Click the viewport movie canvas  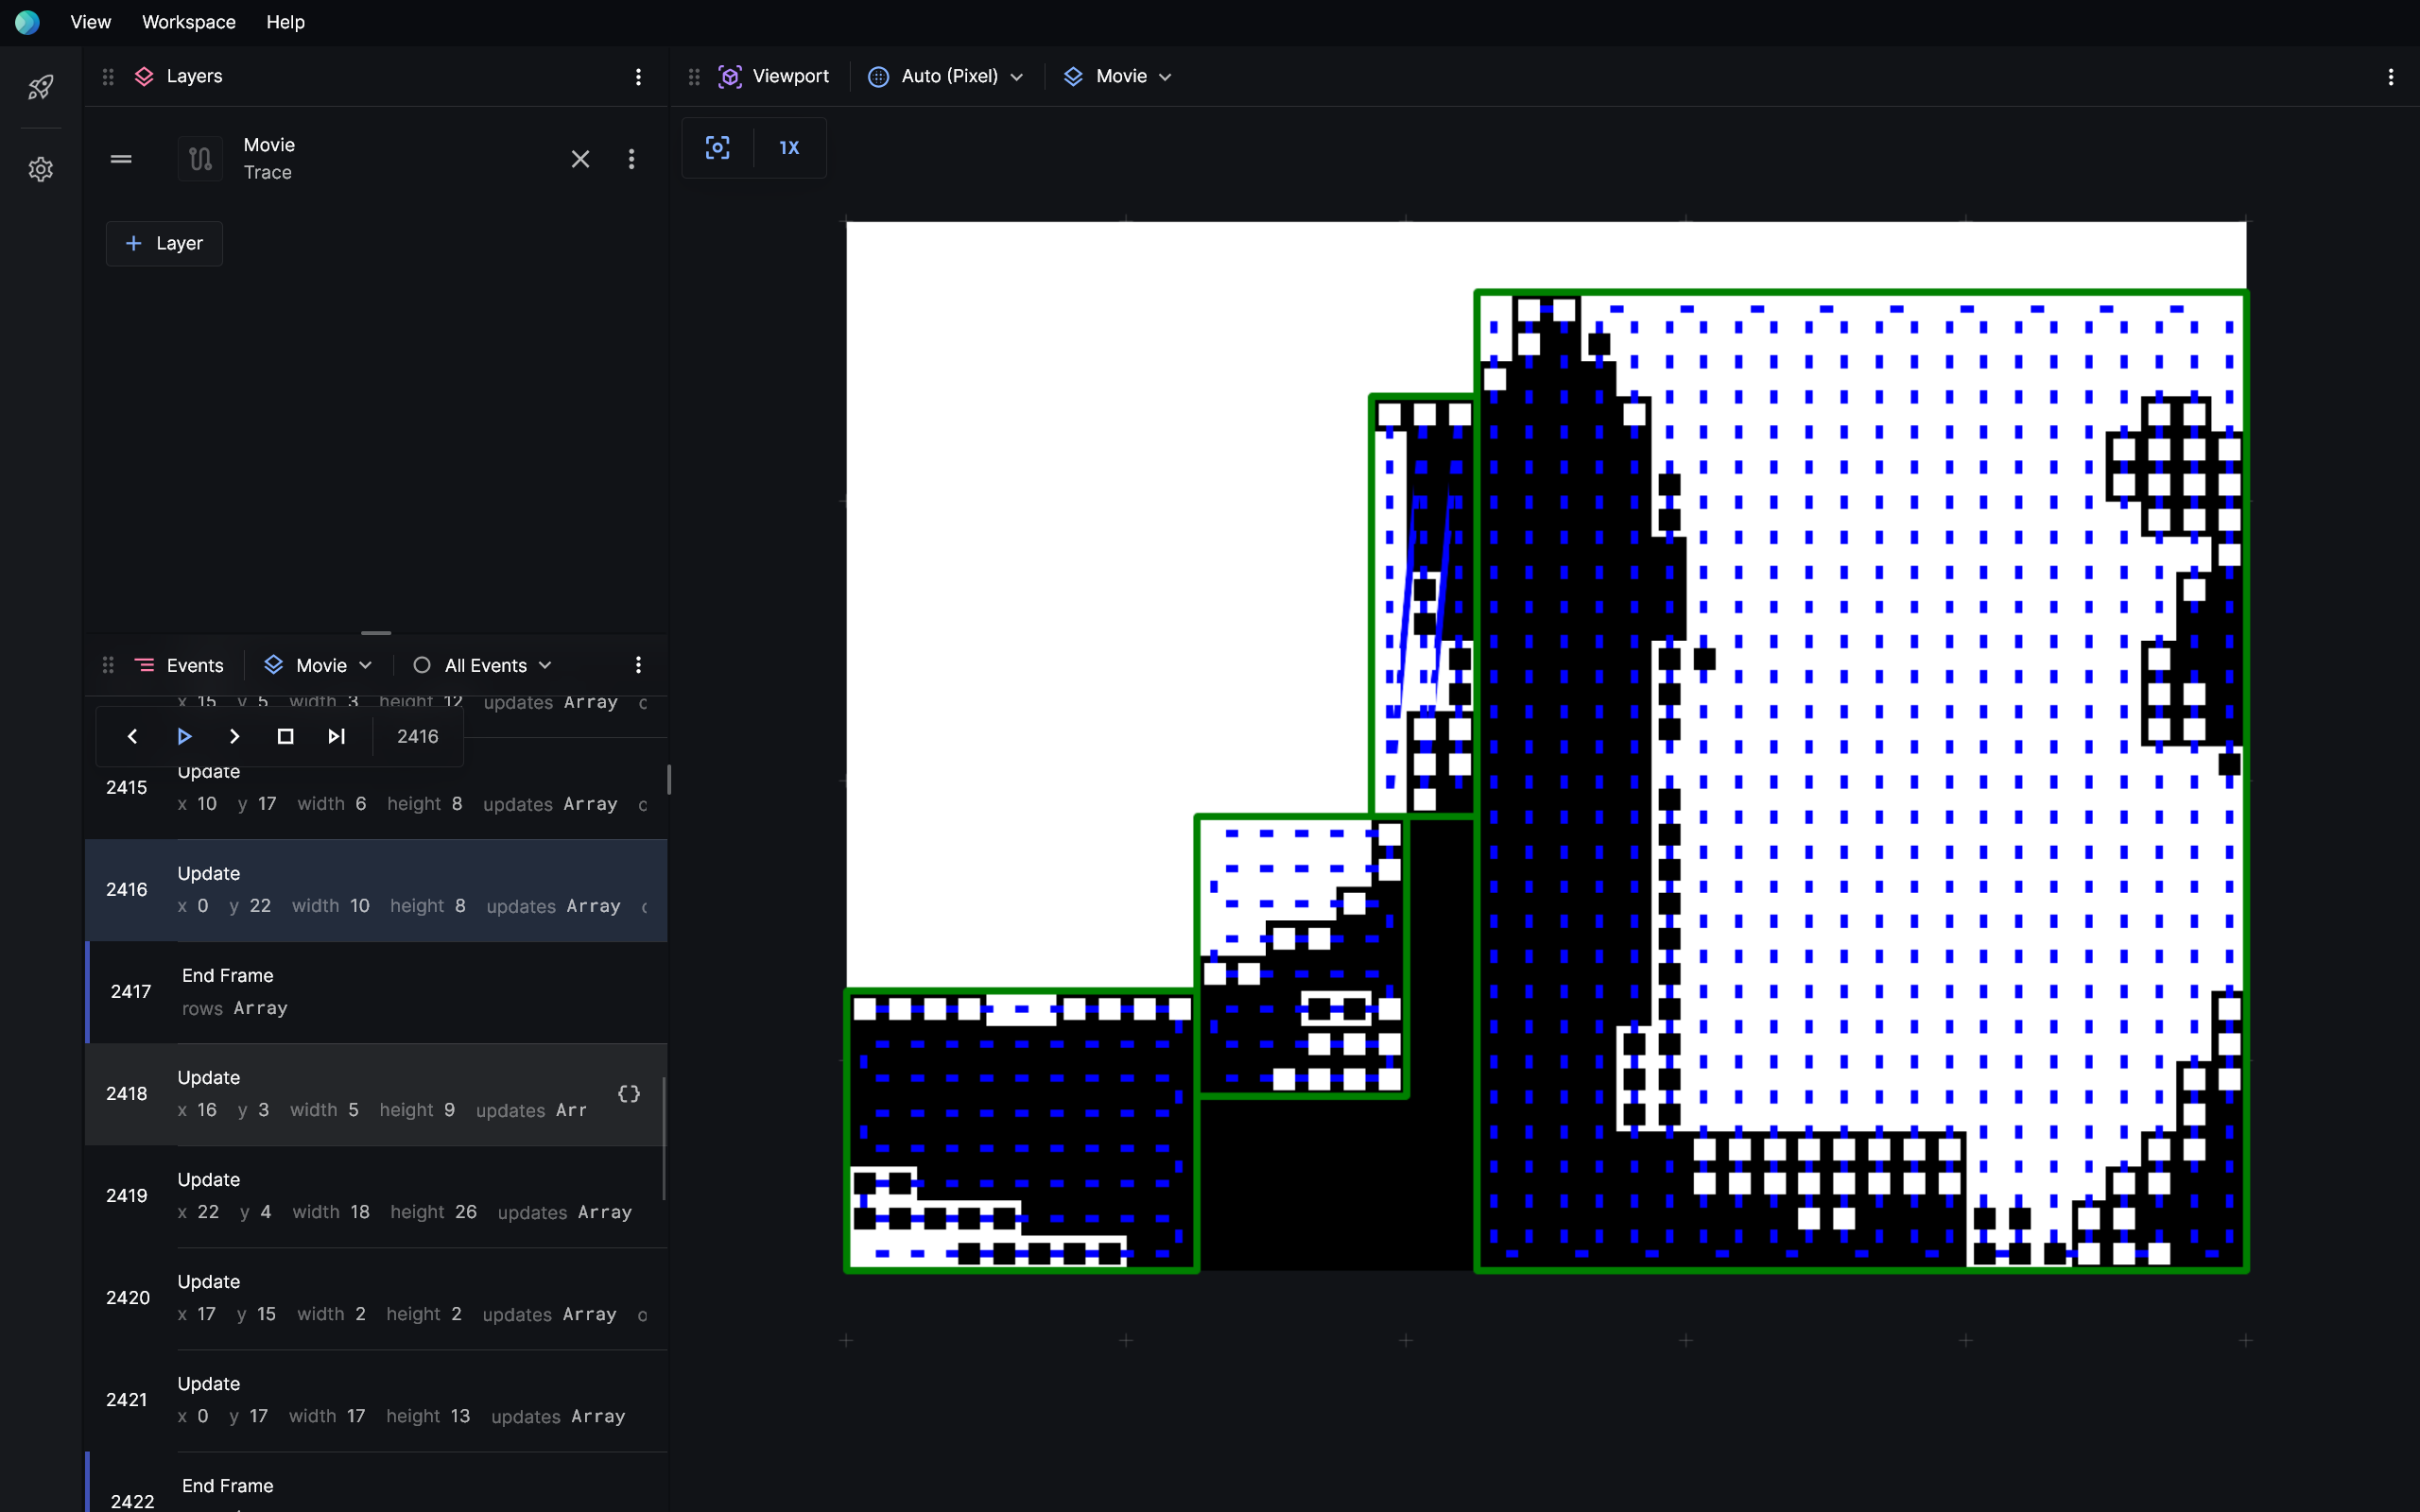tap(1546, 746)
